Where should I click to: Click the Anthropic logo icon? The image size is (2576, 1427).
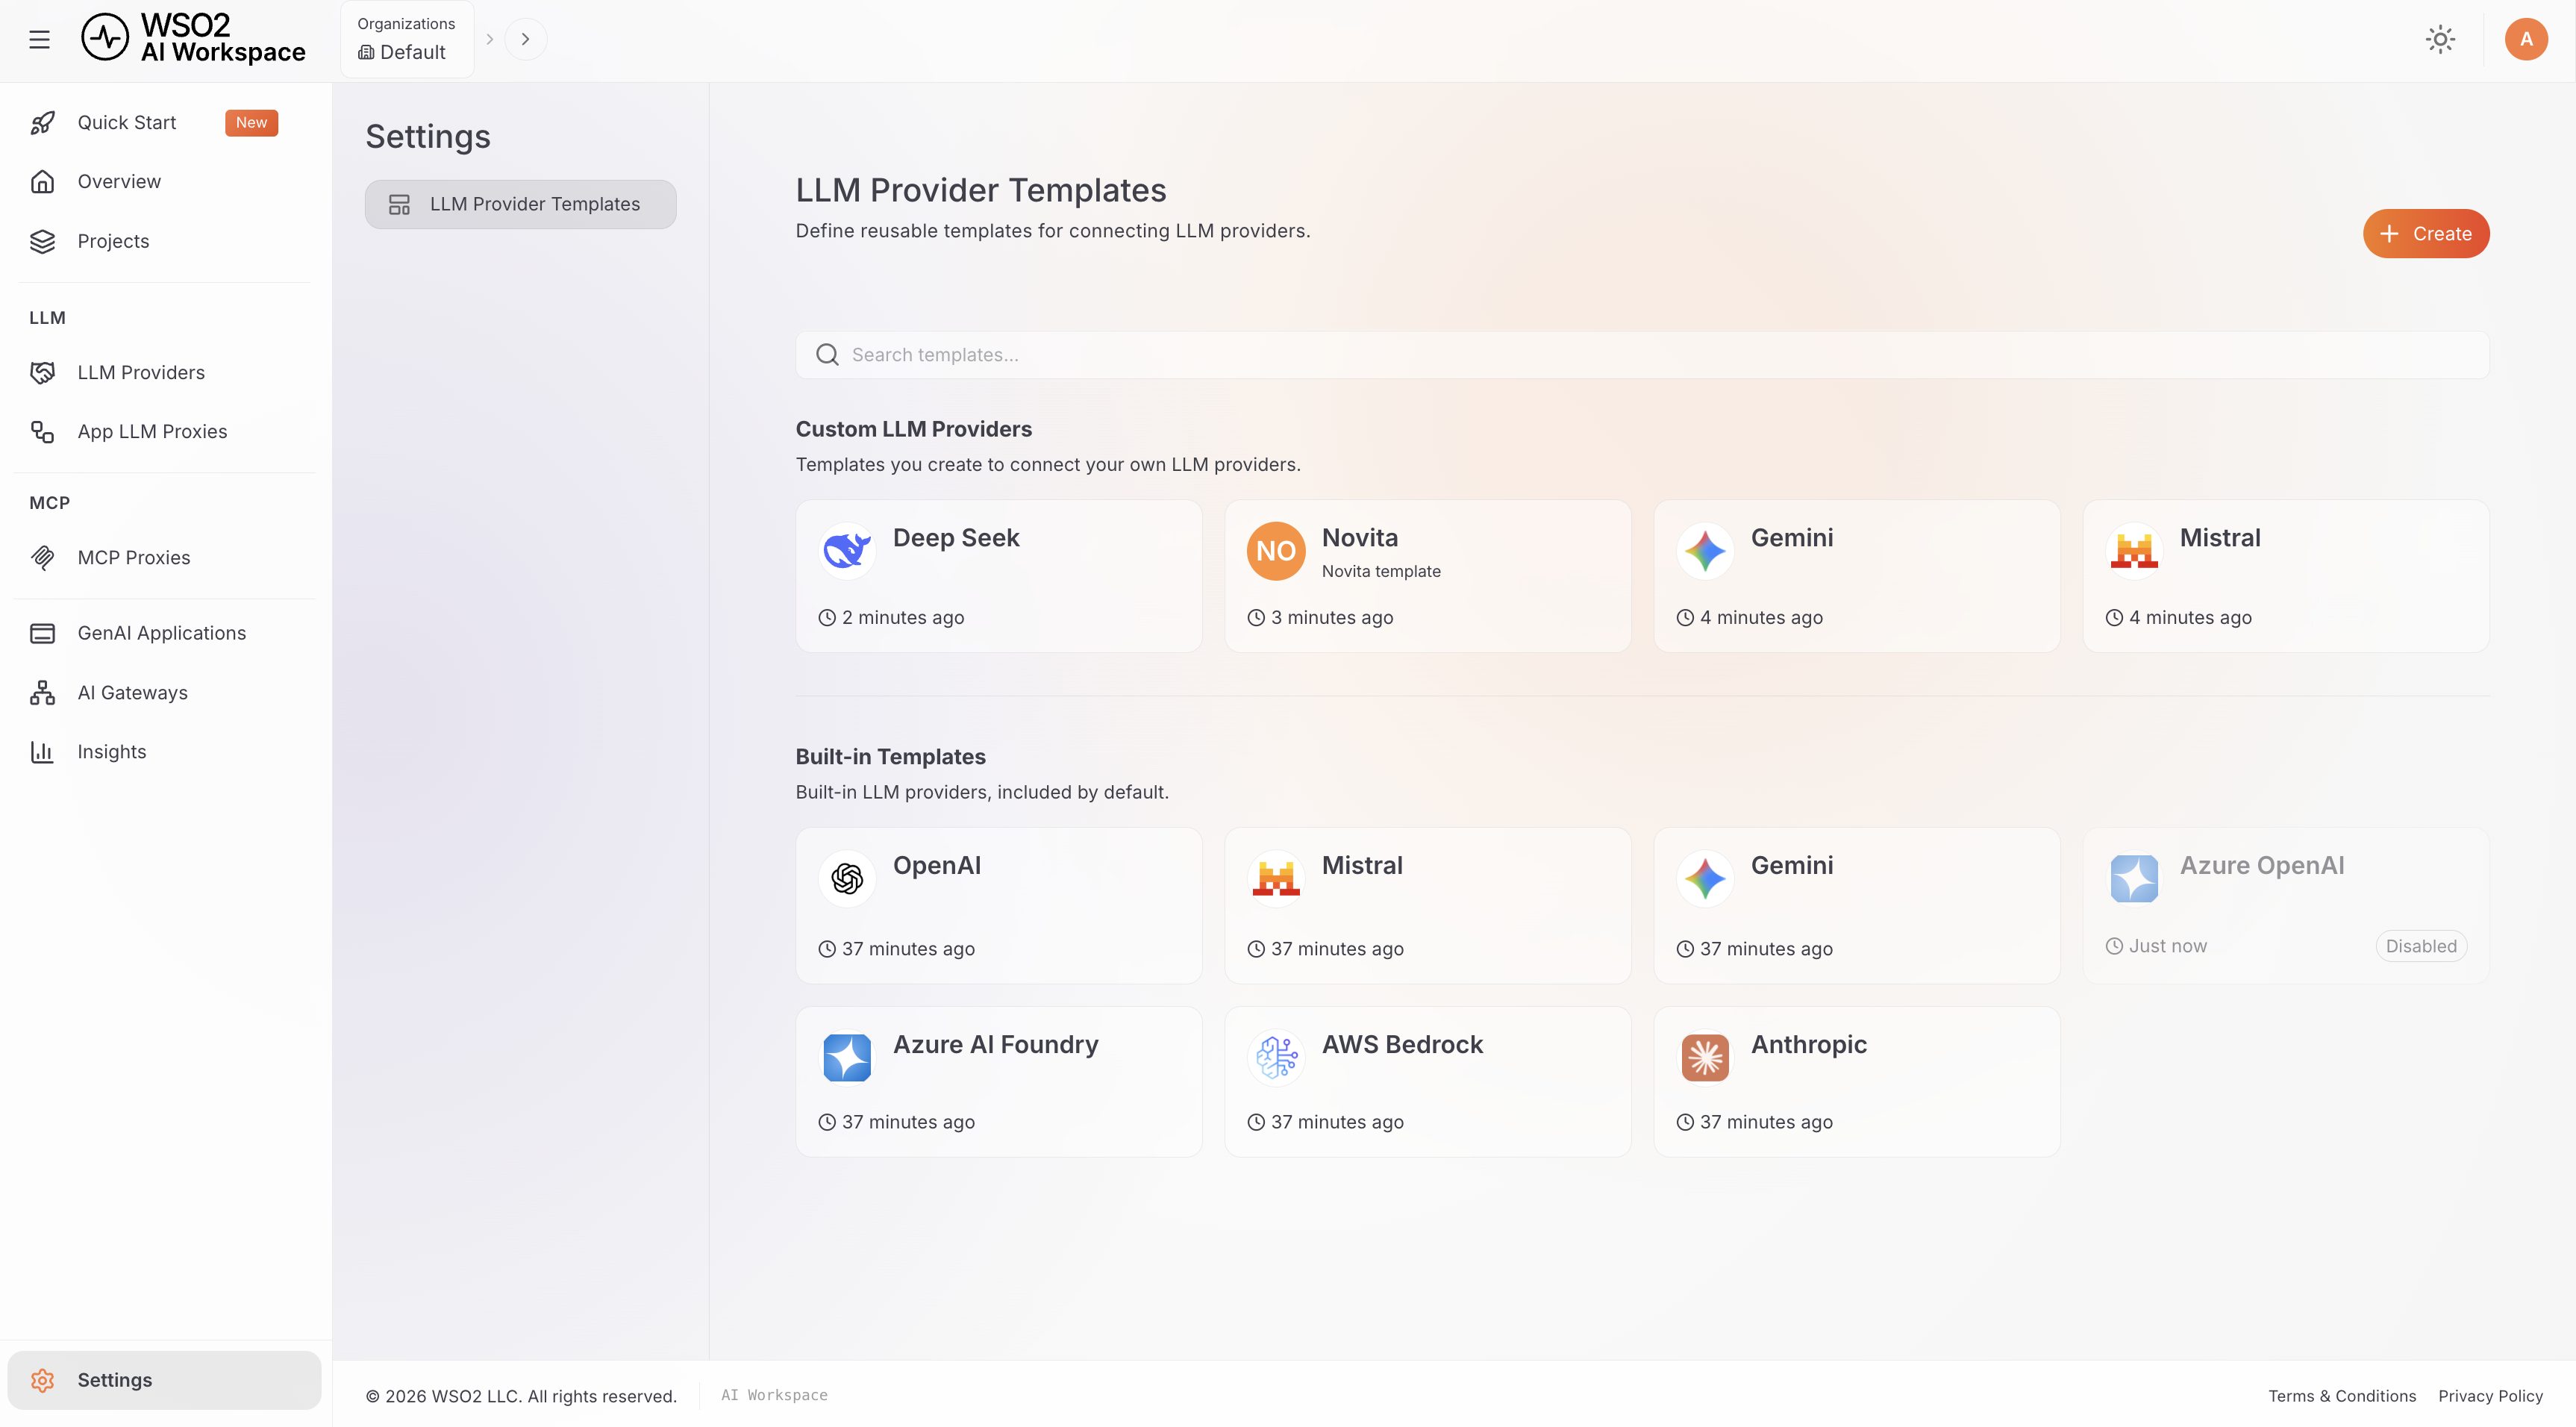tap(1705, 1058)
